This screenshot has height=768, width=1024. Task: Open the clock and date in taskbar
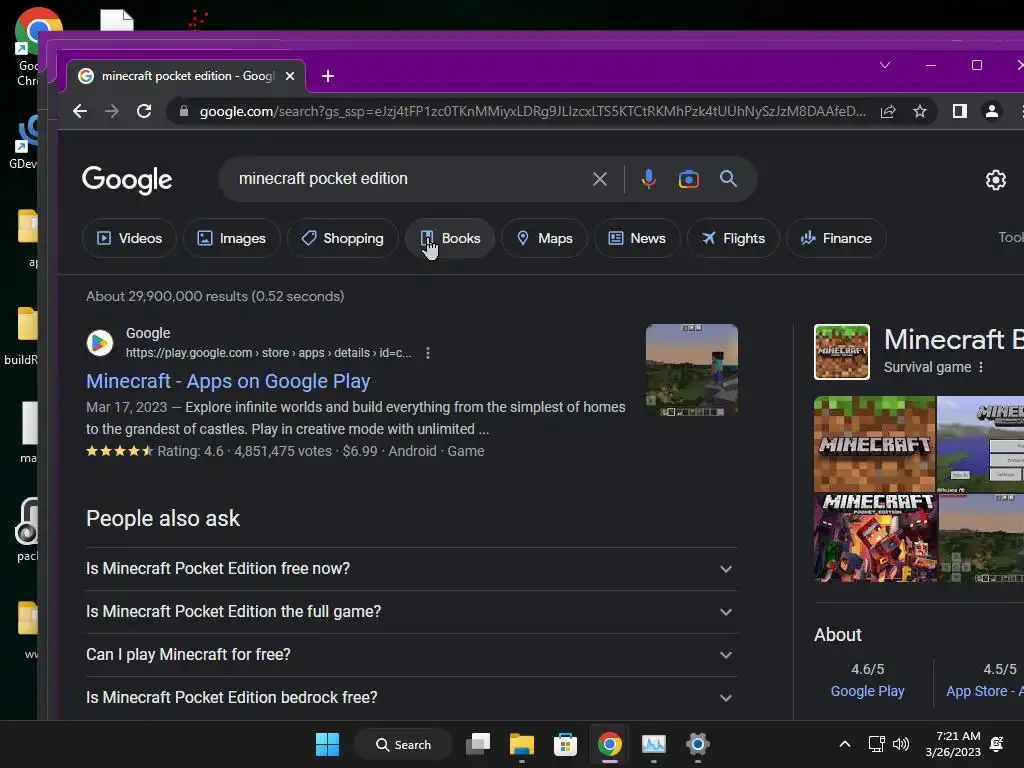pos(953,744)
